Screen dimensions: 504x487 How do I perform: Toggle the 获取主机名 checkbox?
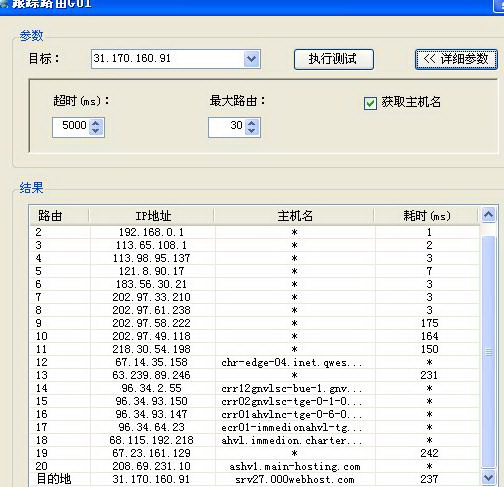pyautogui.click(x=370, y=103)
